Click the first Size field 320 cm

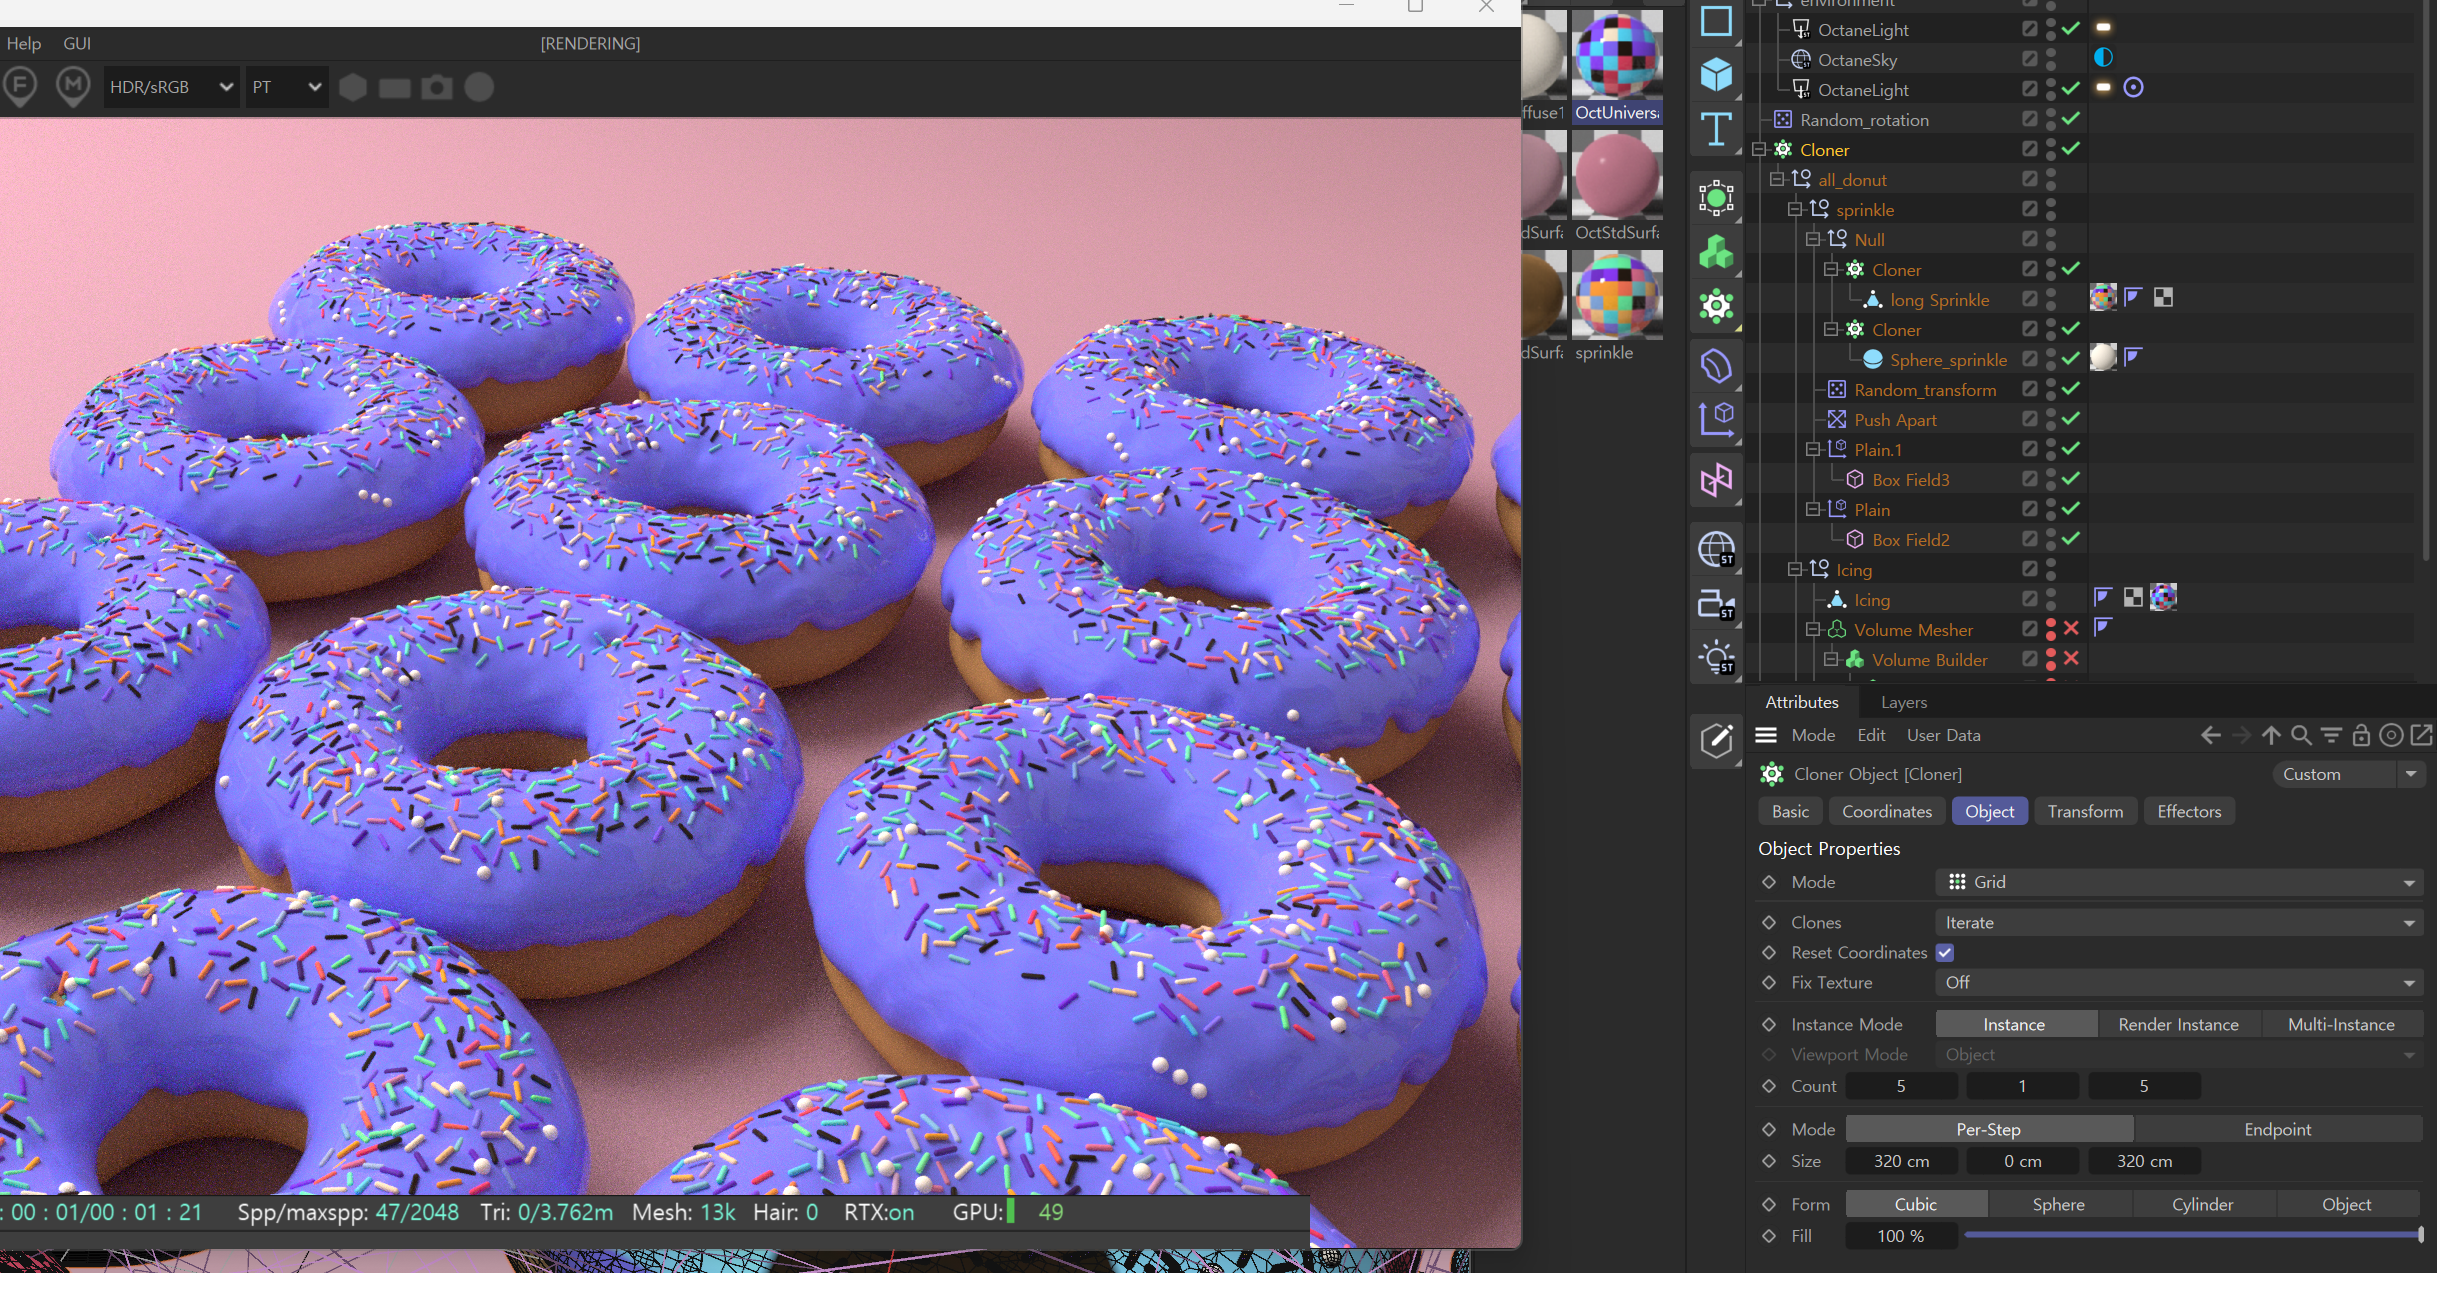point(1901,1162)
